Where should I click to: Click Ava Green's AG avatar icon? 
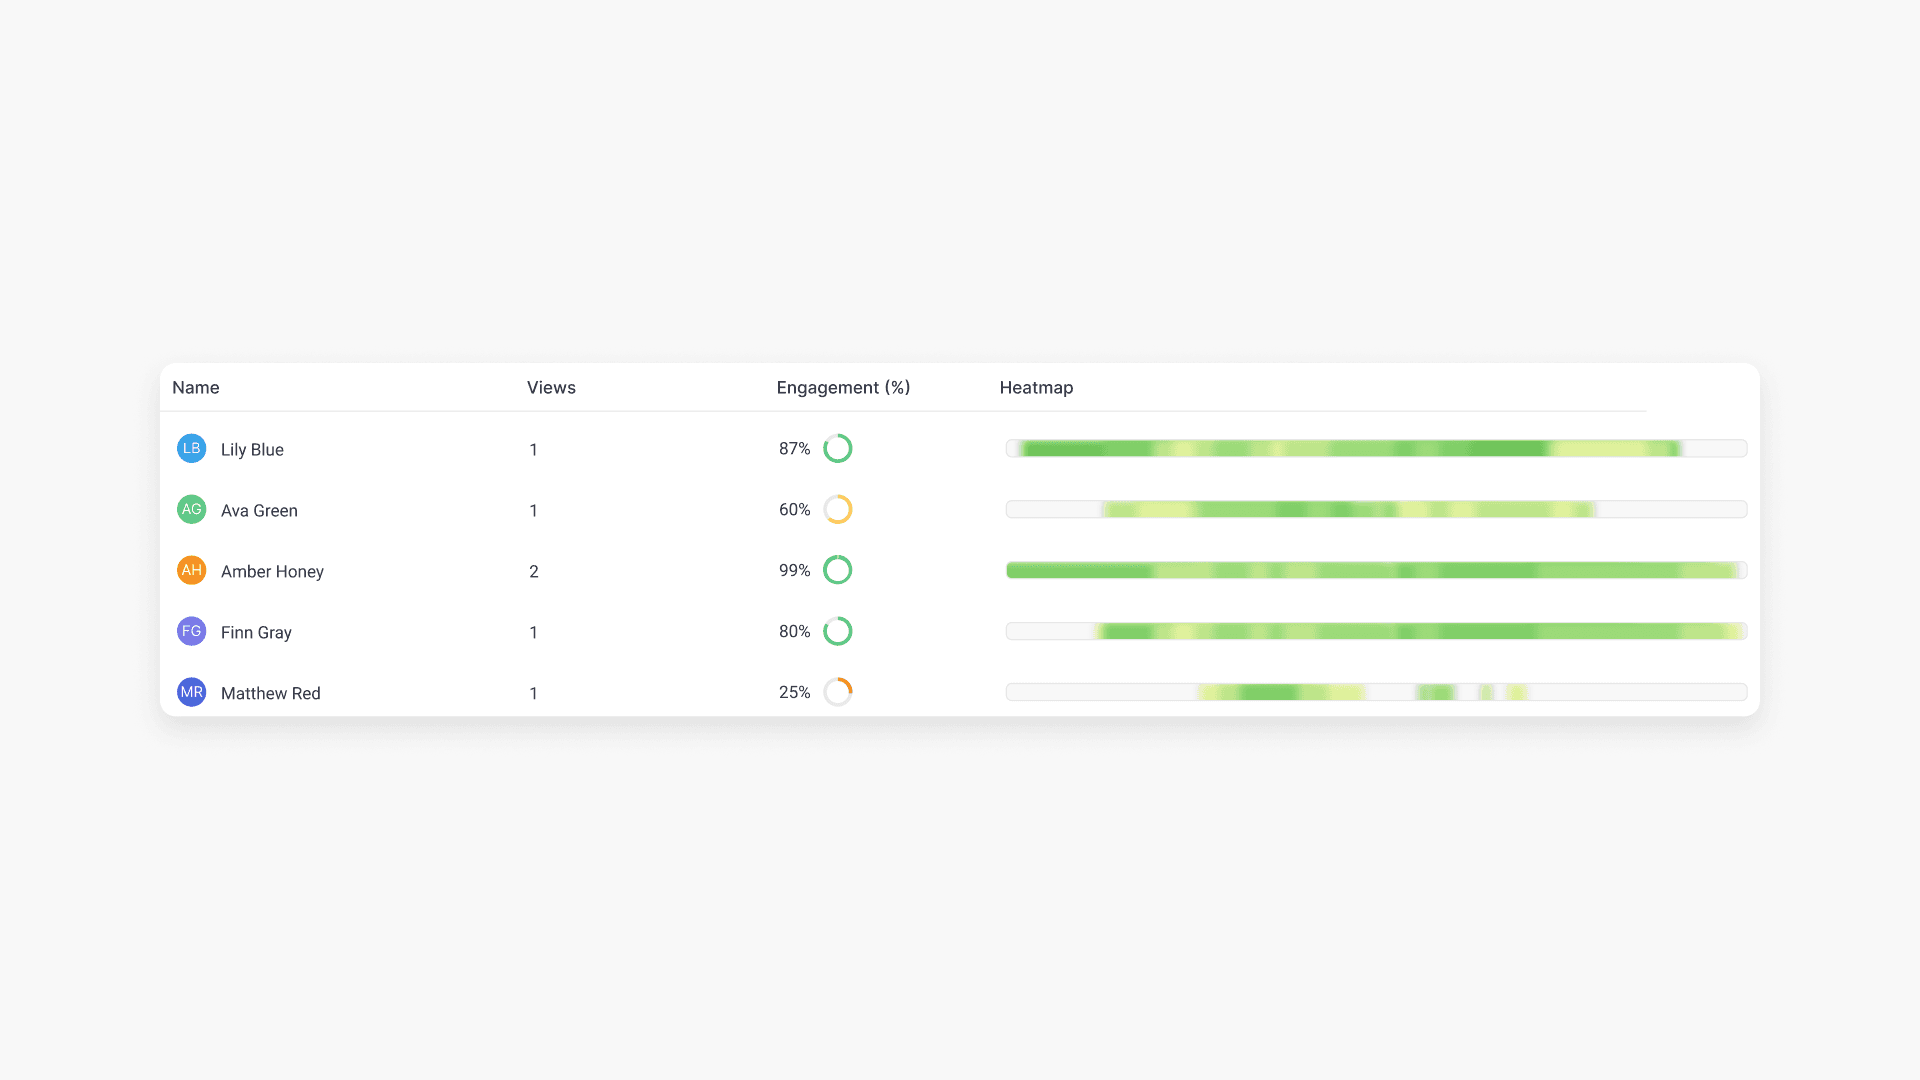tap(191, 509)
